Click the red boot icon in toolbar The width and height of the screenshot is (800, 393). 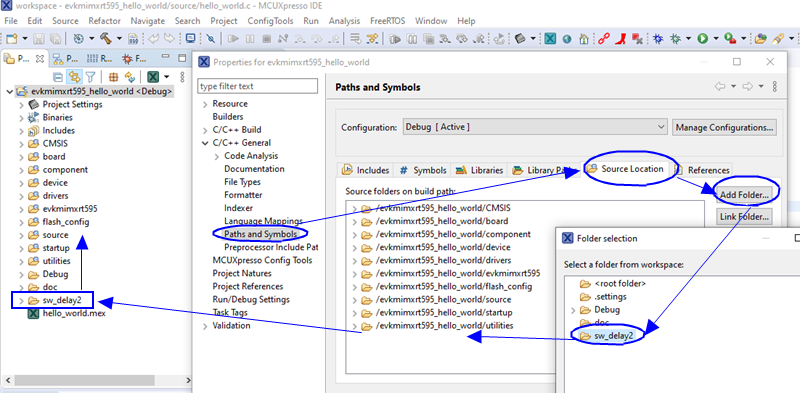[621, 38]
